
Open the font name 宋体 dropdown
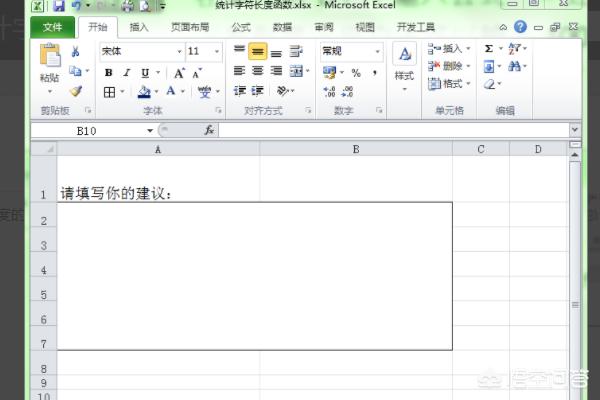139,50
